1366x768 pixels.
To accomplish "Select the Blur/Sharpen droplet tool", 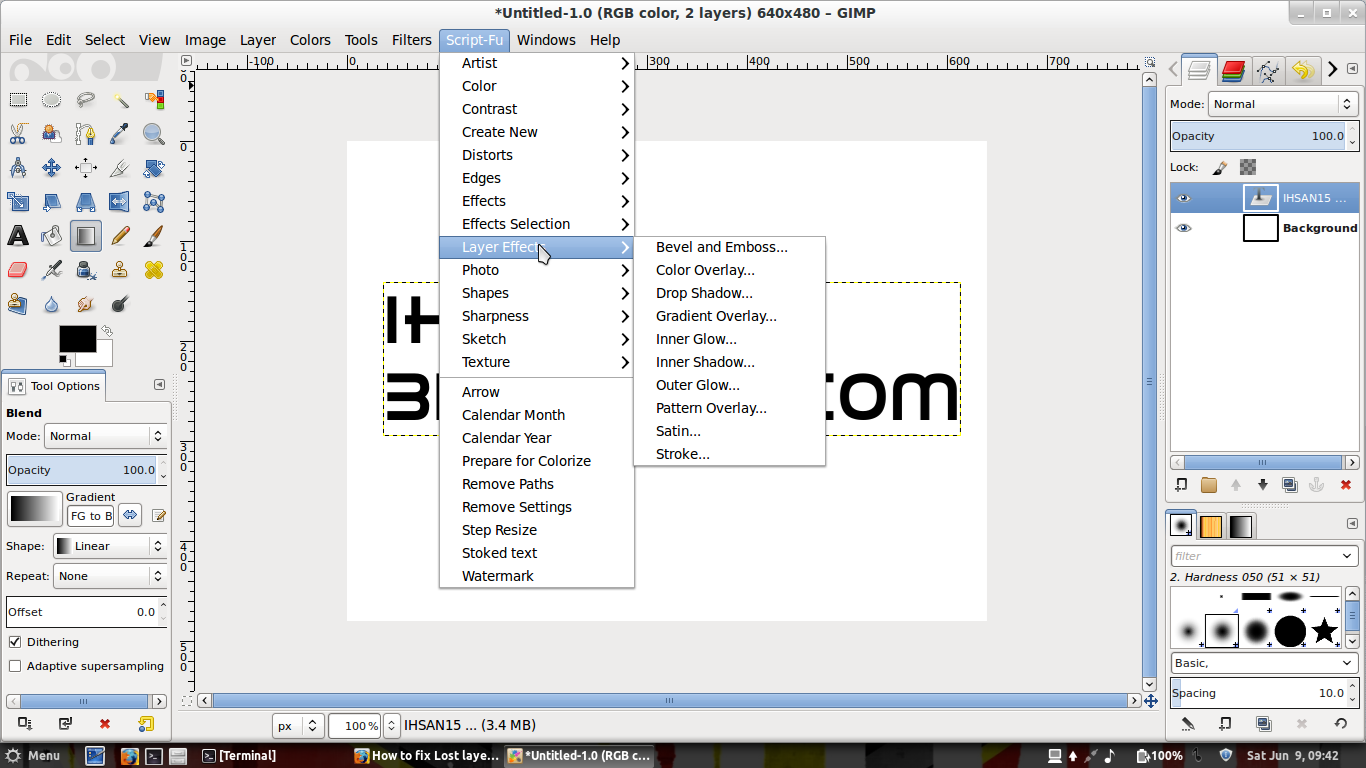I will tap(52, 304).
